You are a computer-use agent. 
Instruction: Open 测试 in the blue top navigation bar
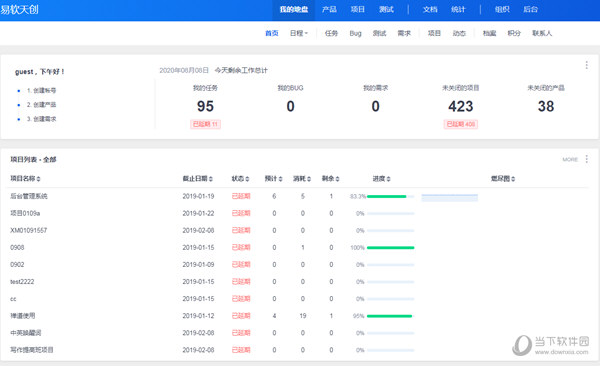(x=386, y=10)
